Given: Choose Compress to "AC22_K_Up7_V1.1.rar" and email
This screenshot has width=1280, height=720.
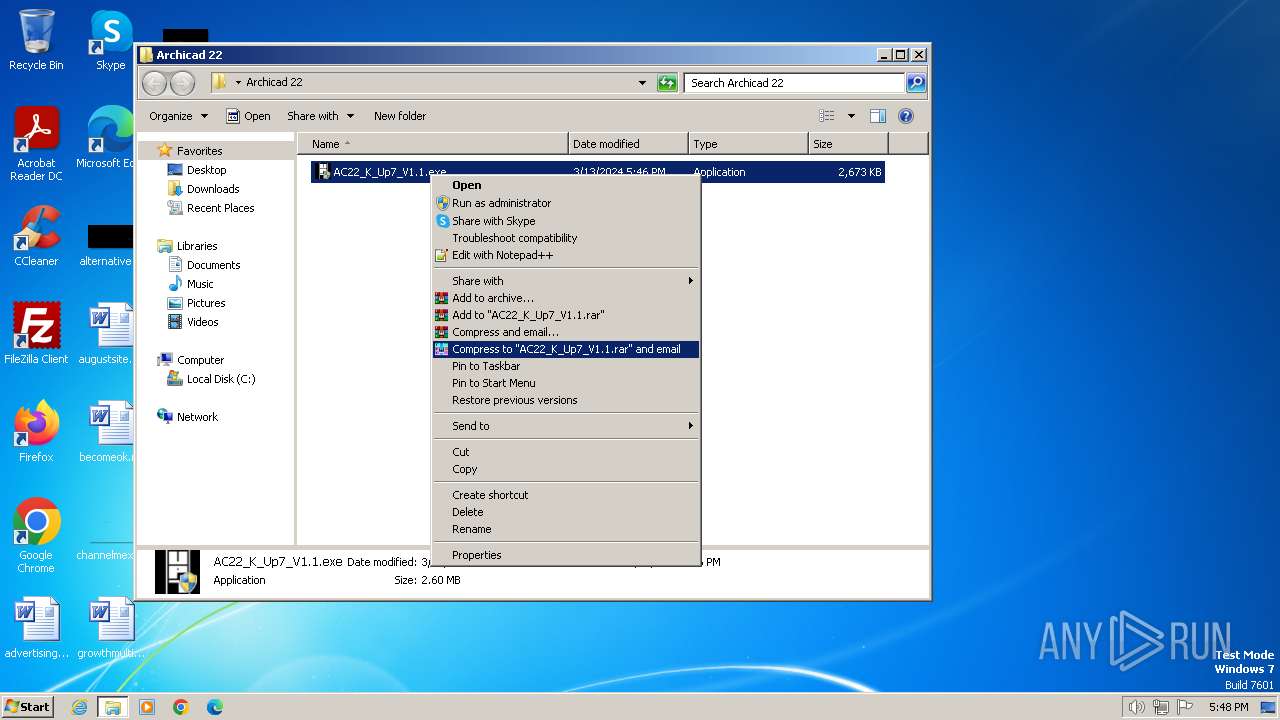Looking at the screenshot, I should [x=566, y=349].
